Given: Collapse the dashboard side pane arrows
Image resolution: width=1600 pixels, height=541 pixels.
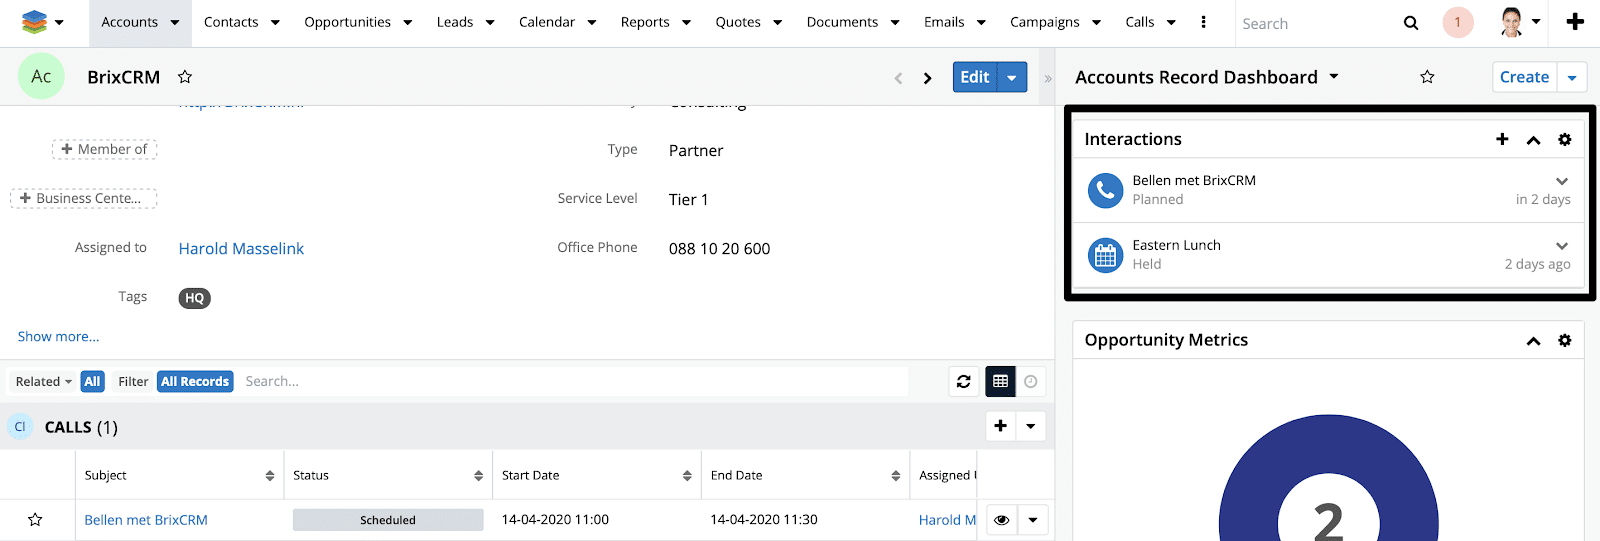Looking at the screenshot, I should [x=1048, y=78].
